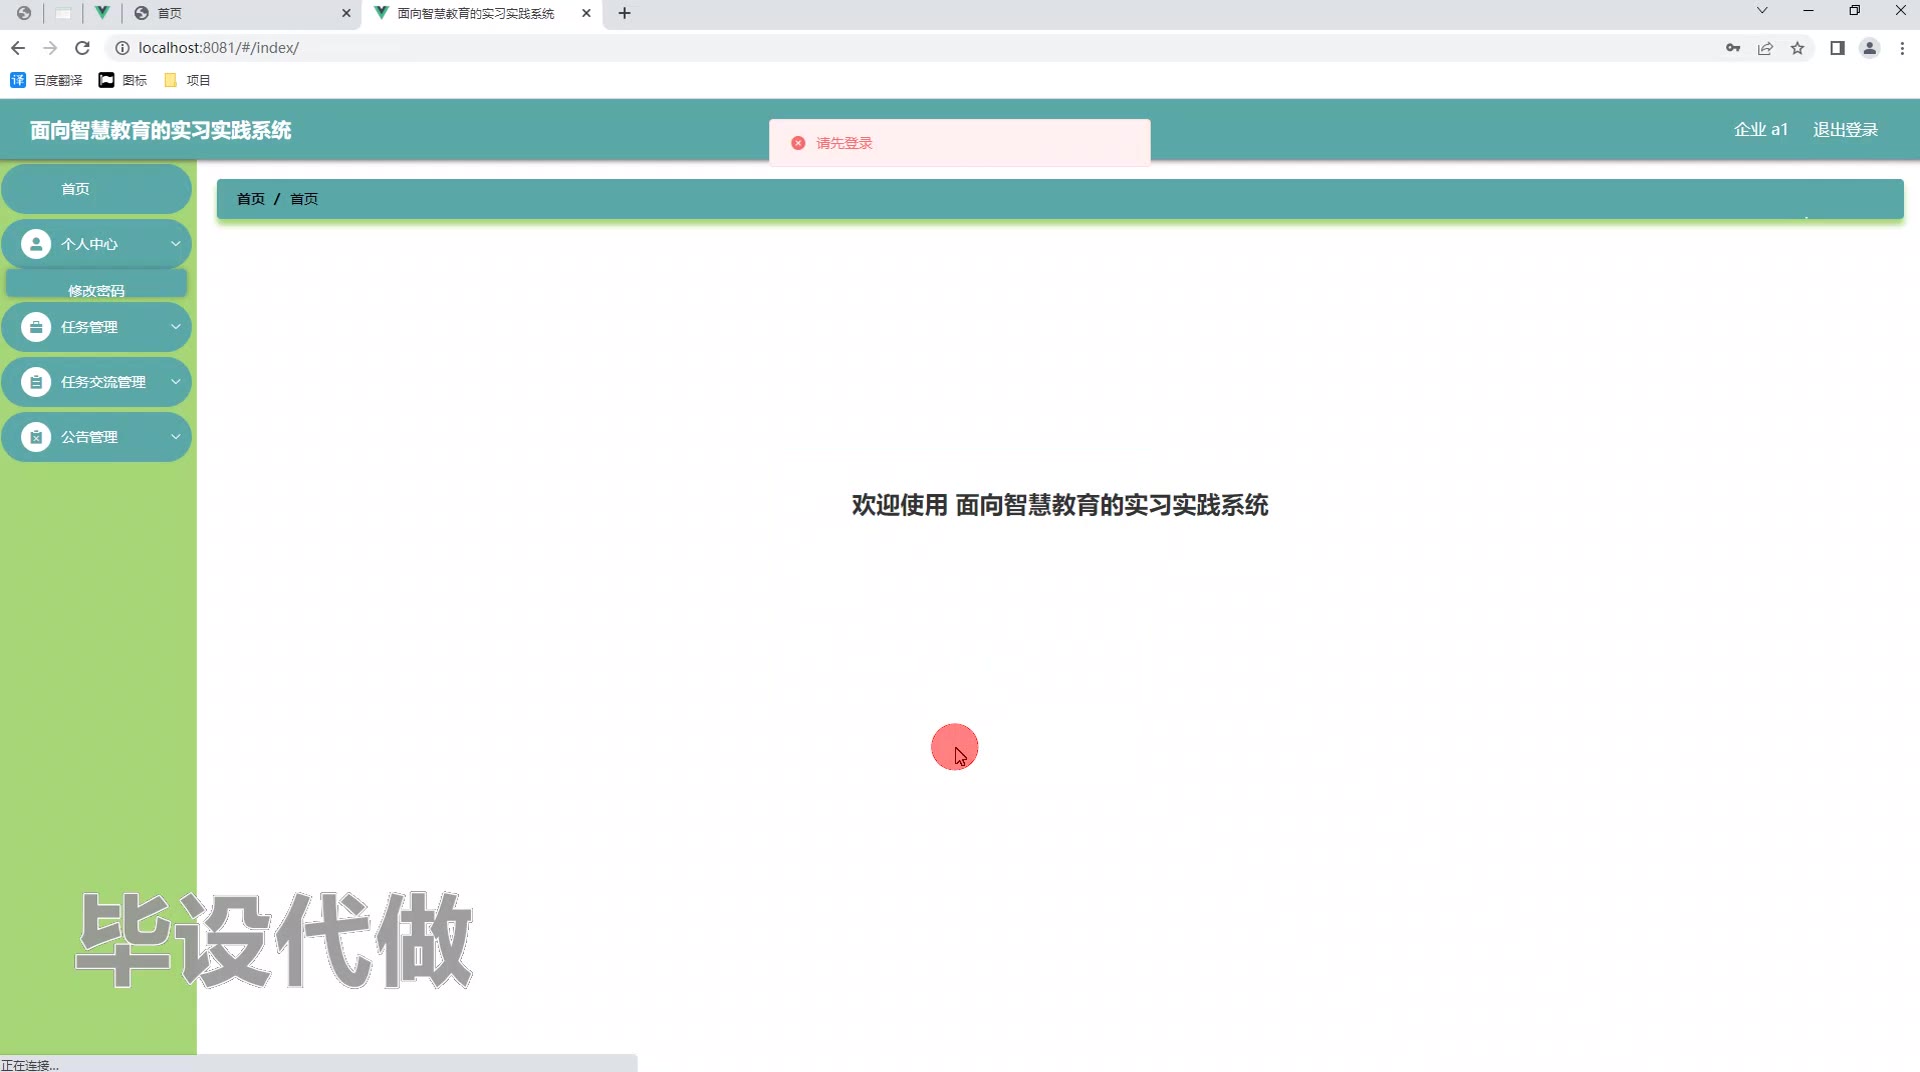Viewport: 1920px width, 1072px height.
Task: Open the 百度翻译 bookmark
Action: click(x=46, y=80)
